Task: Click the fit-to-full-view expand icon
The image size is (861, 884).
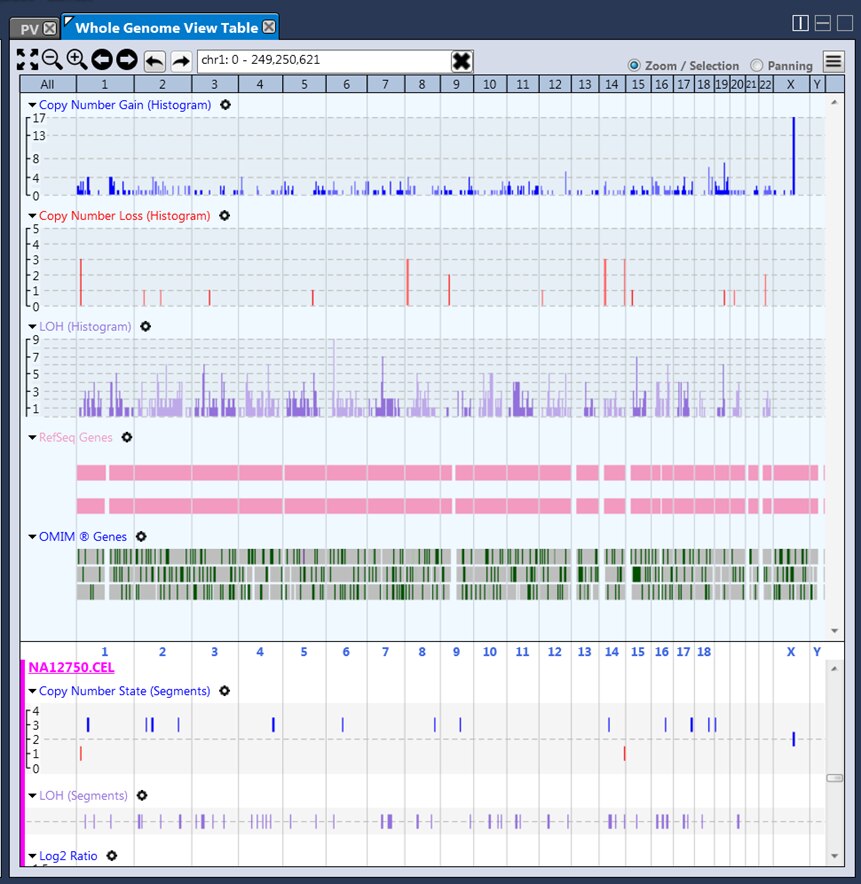Action: coord(28,61)
